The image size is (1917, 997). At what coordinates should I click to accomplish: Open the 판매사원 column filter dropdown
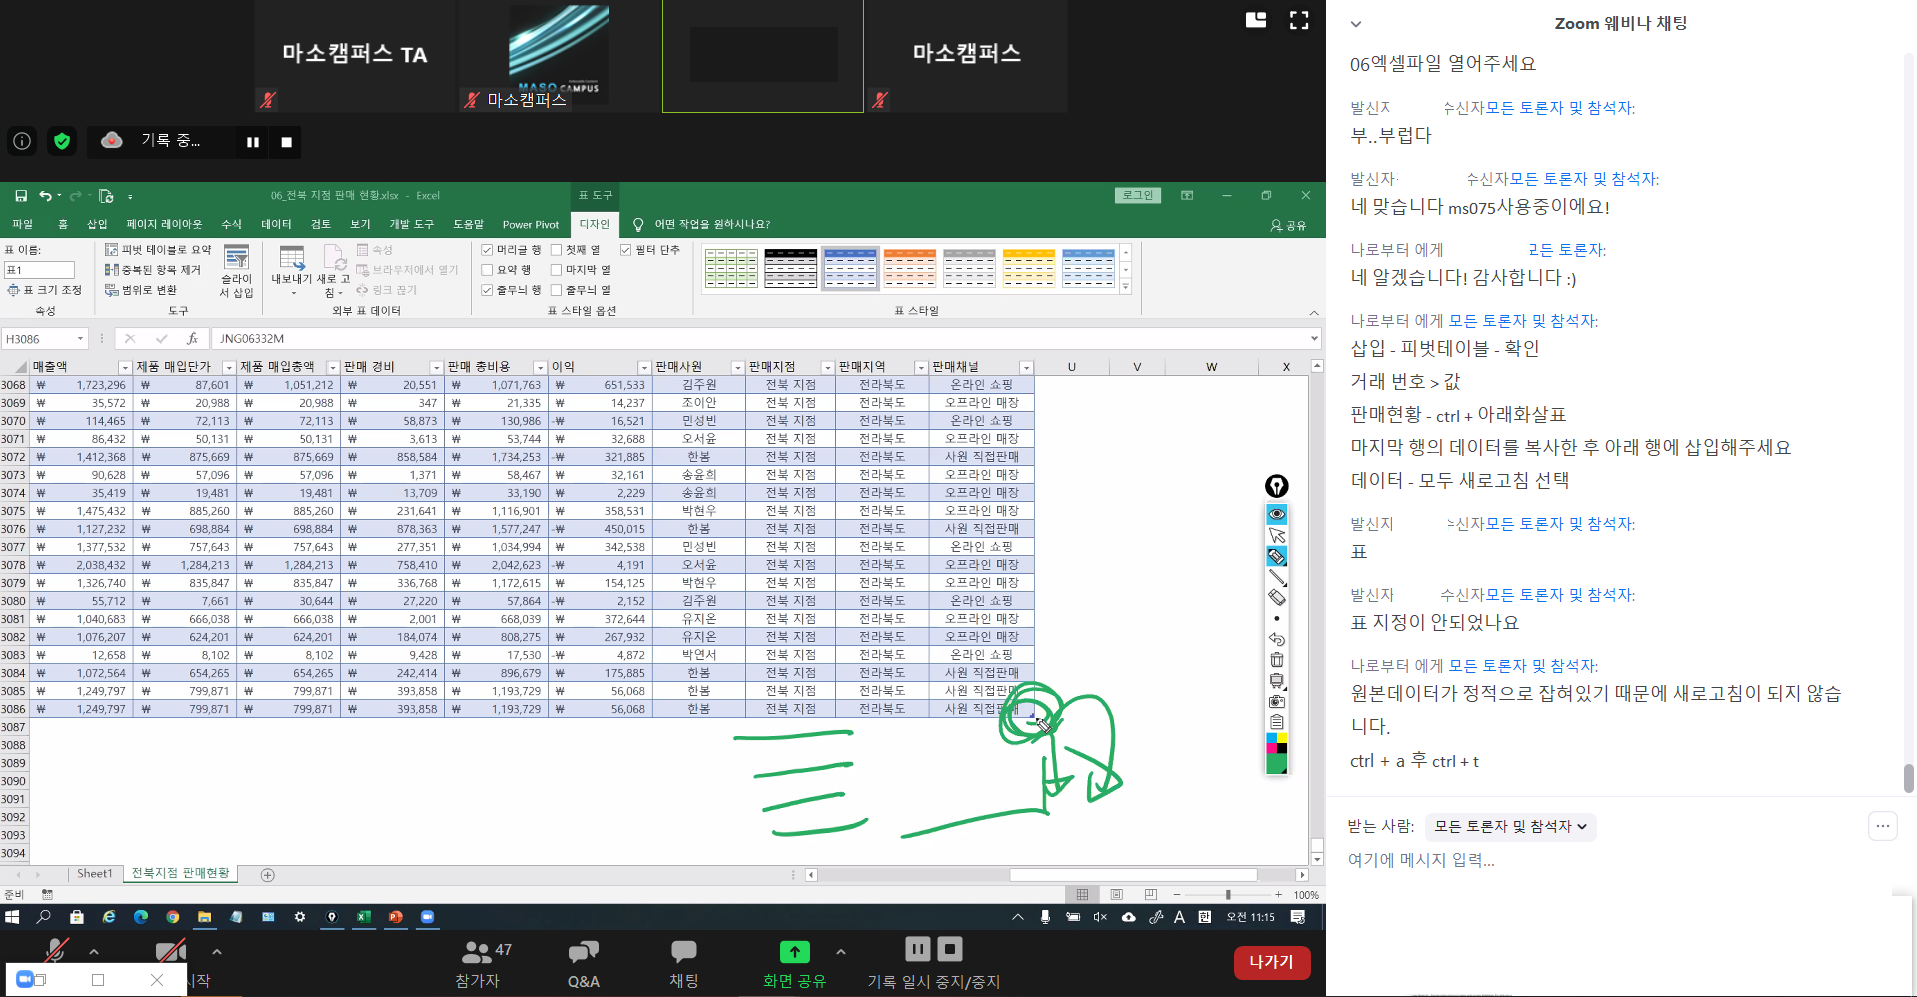737,368
